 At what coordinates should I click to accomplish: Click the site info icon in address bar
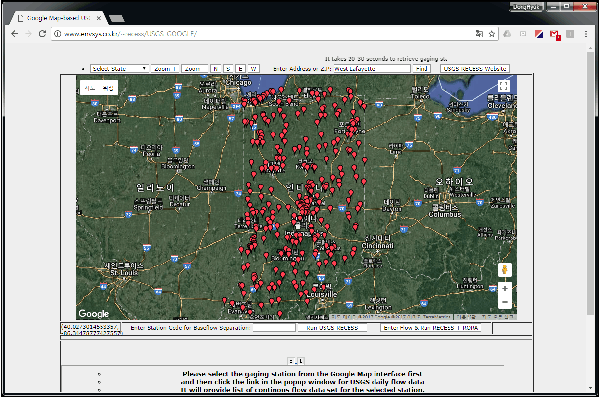tap(57, 34)
